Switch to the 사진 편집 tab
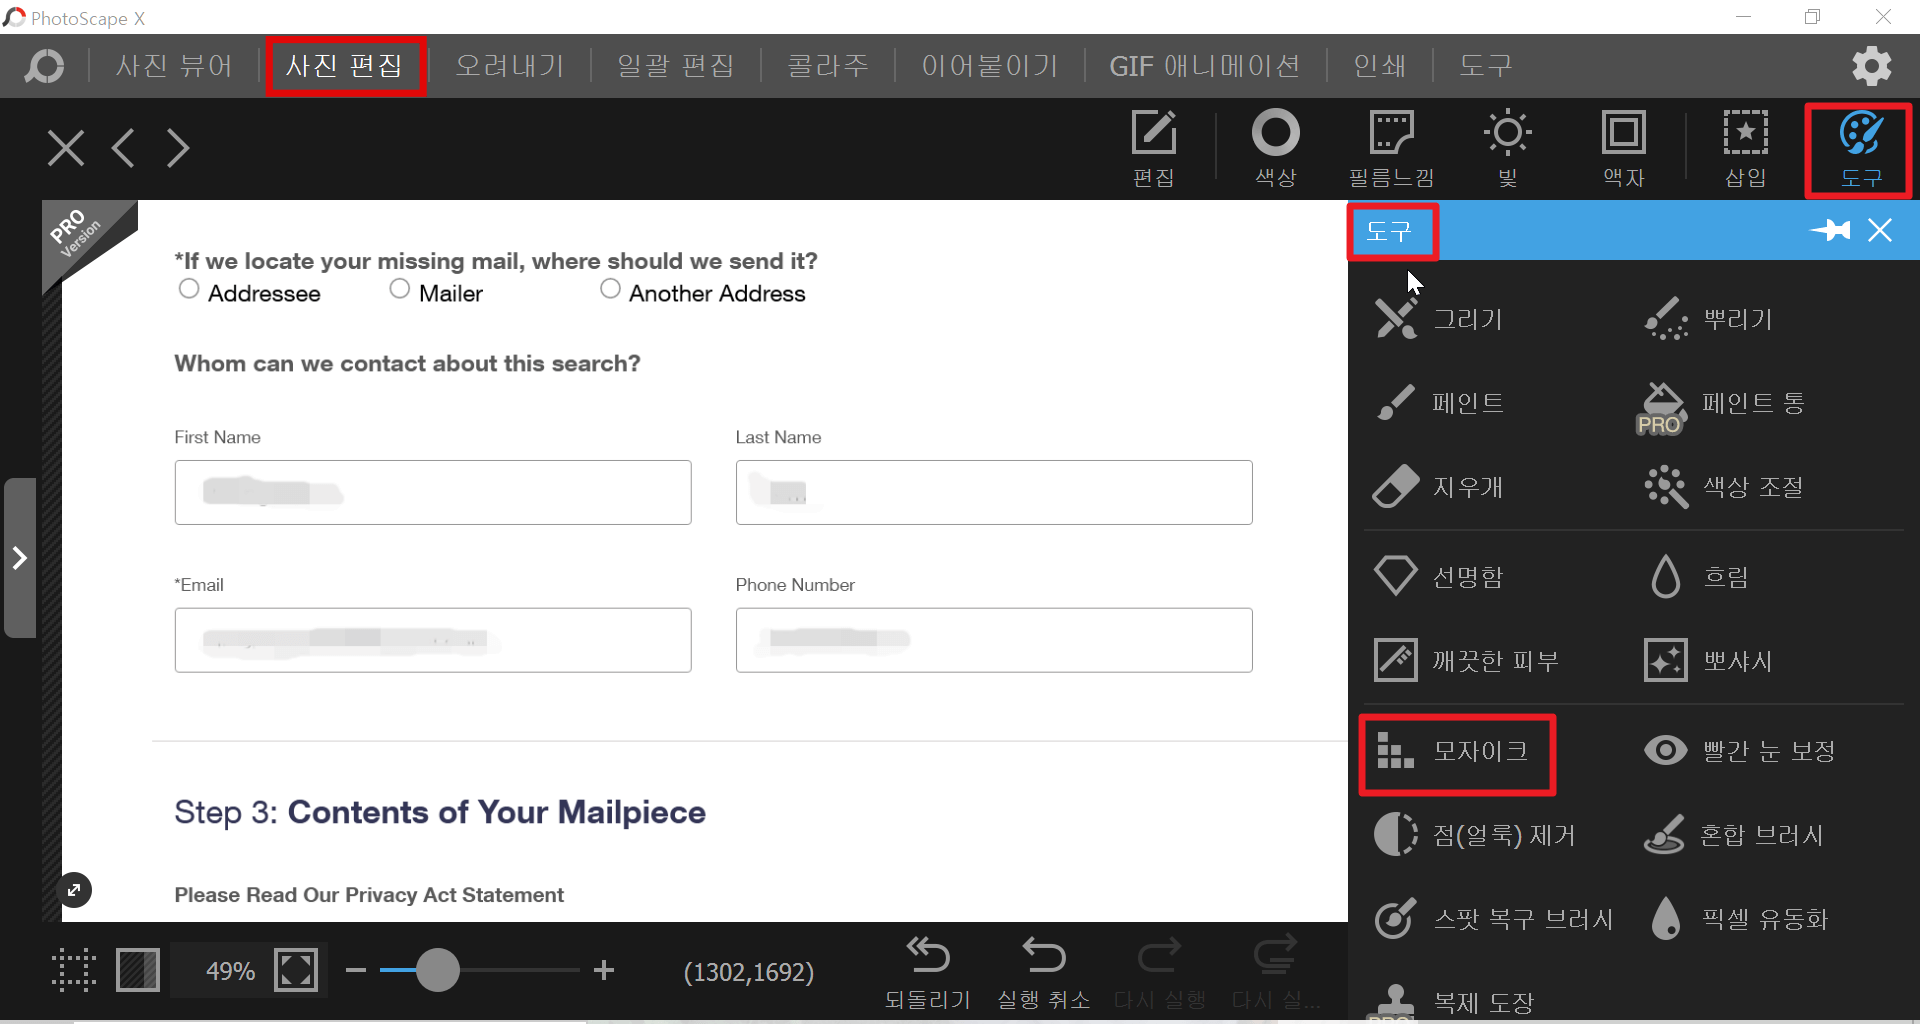 pyautogui.click(x=345, y=66)
